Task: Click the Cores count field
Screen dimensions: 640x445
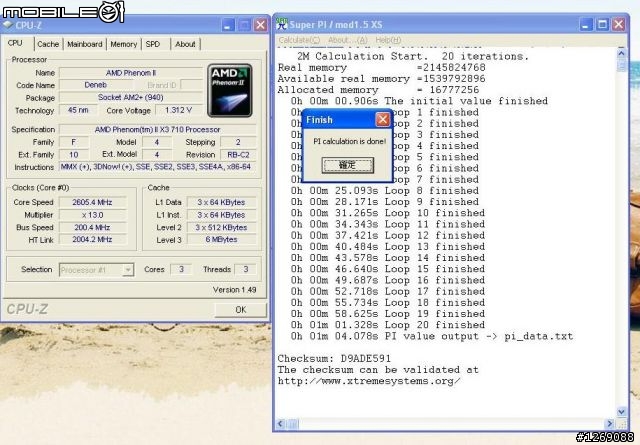Action: (x=181, y=269)
